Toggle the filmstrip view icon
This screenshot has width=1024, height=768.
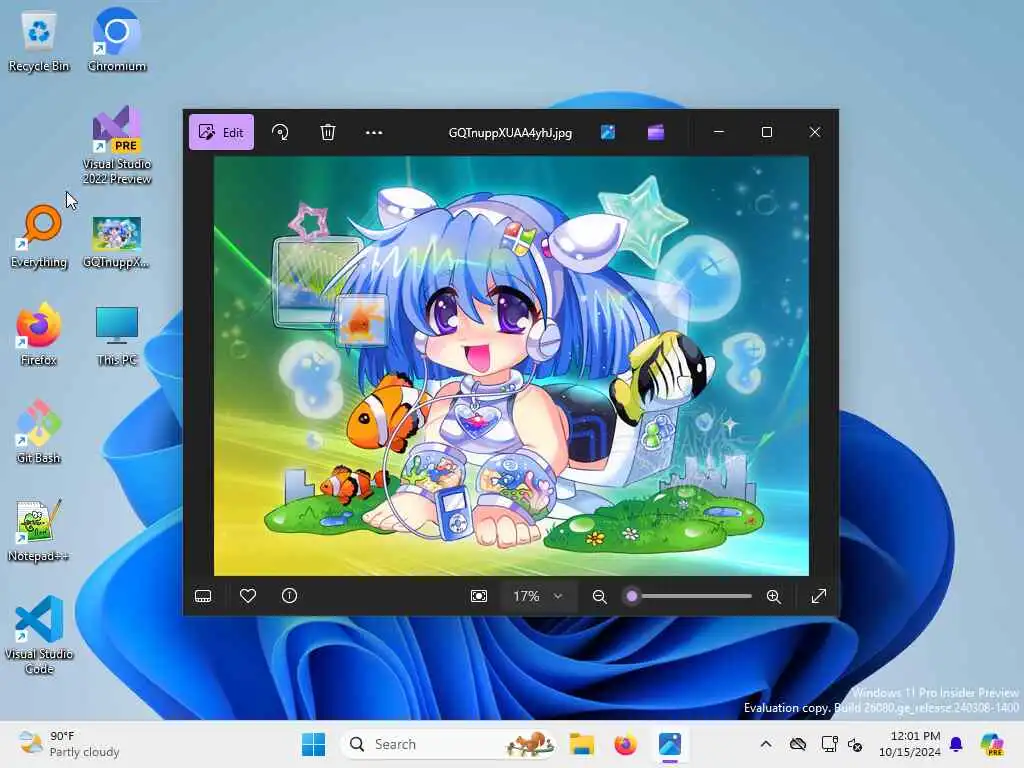click(203, 596)
